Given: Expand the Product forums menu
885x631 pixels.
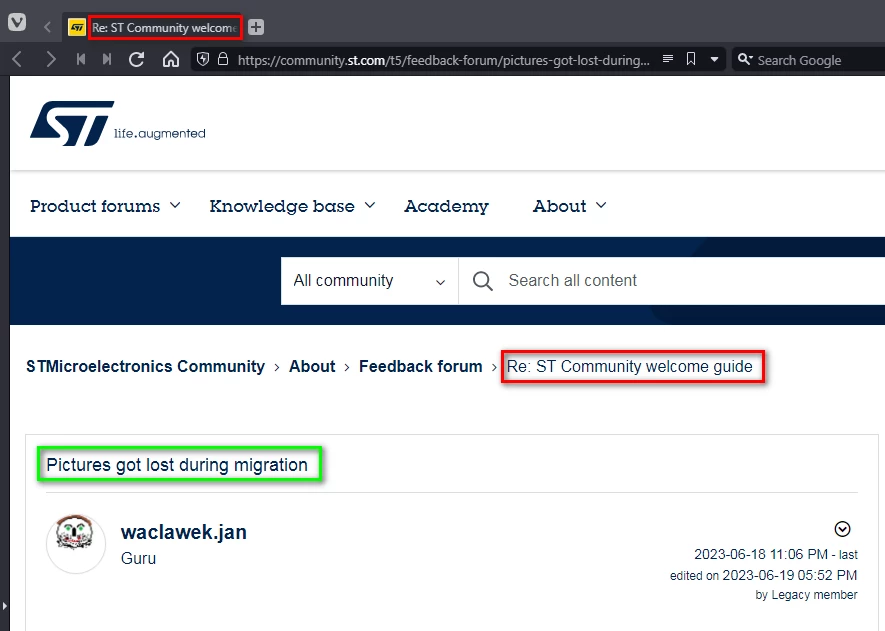Looking at the screenshot, I should pyautogui.click(x=106, y=206).
